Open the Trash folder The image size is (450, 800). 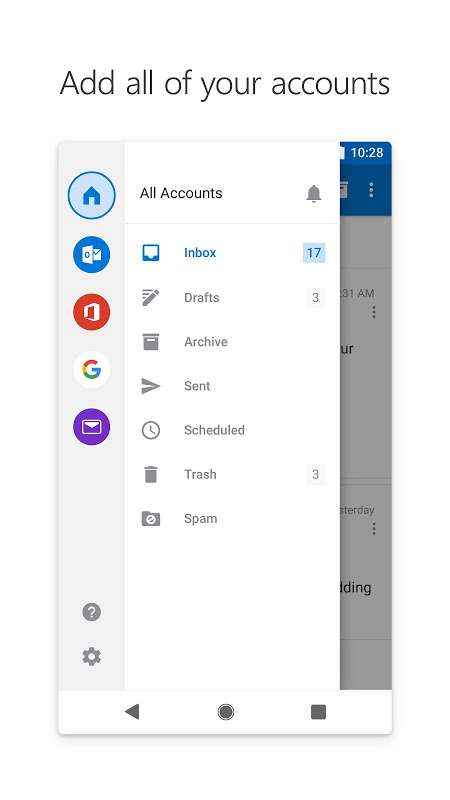pyautogui.click(x=232, y=474)
